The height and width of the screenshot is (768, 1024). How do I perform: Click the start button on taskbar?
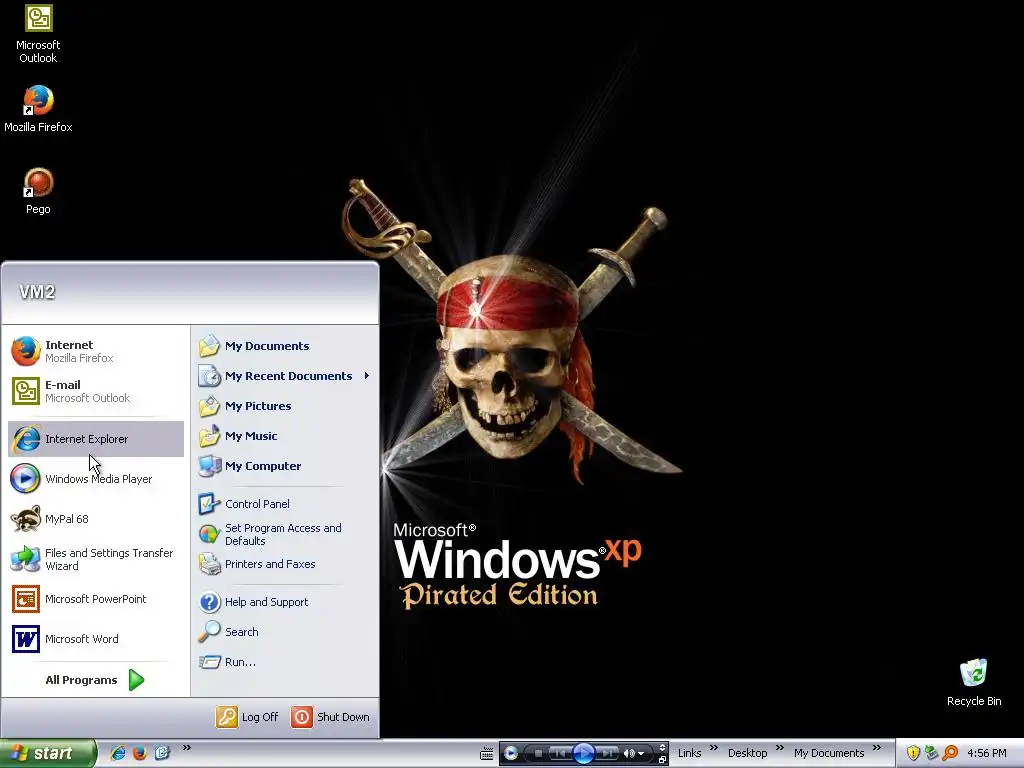click(48, 754)
